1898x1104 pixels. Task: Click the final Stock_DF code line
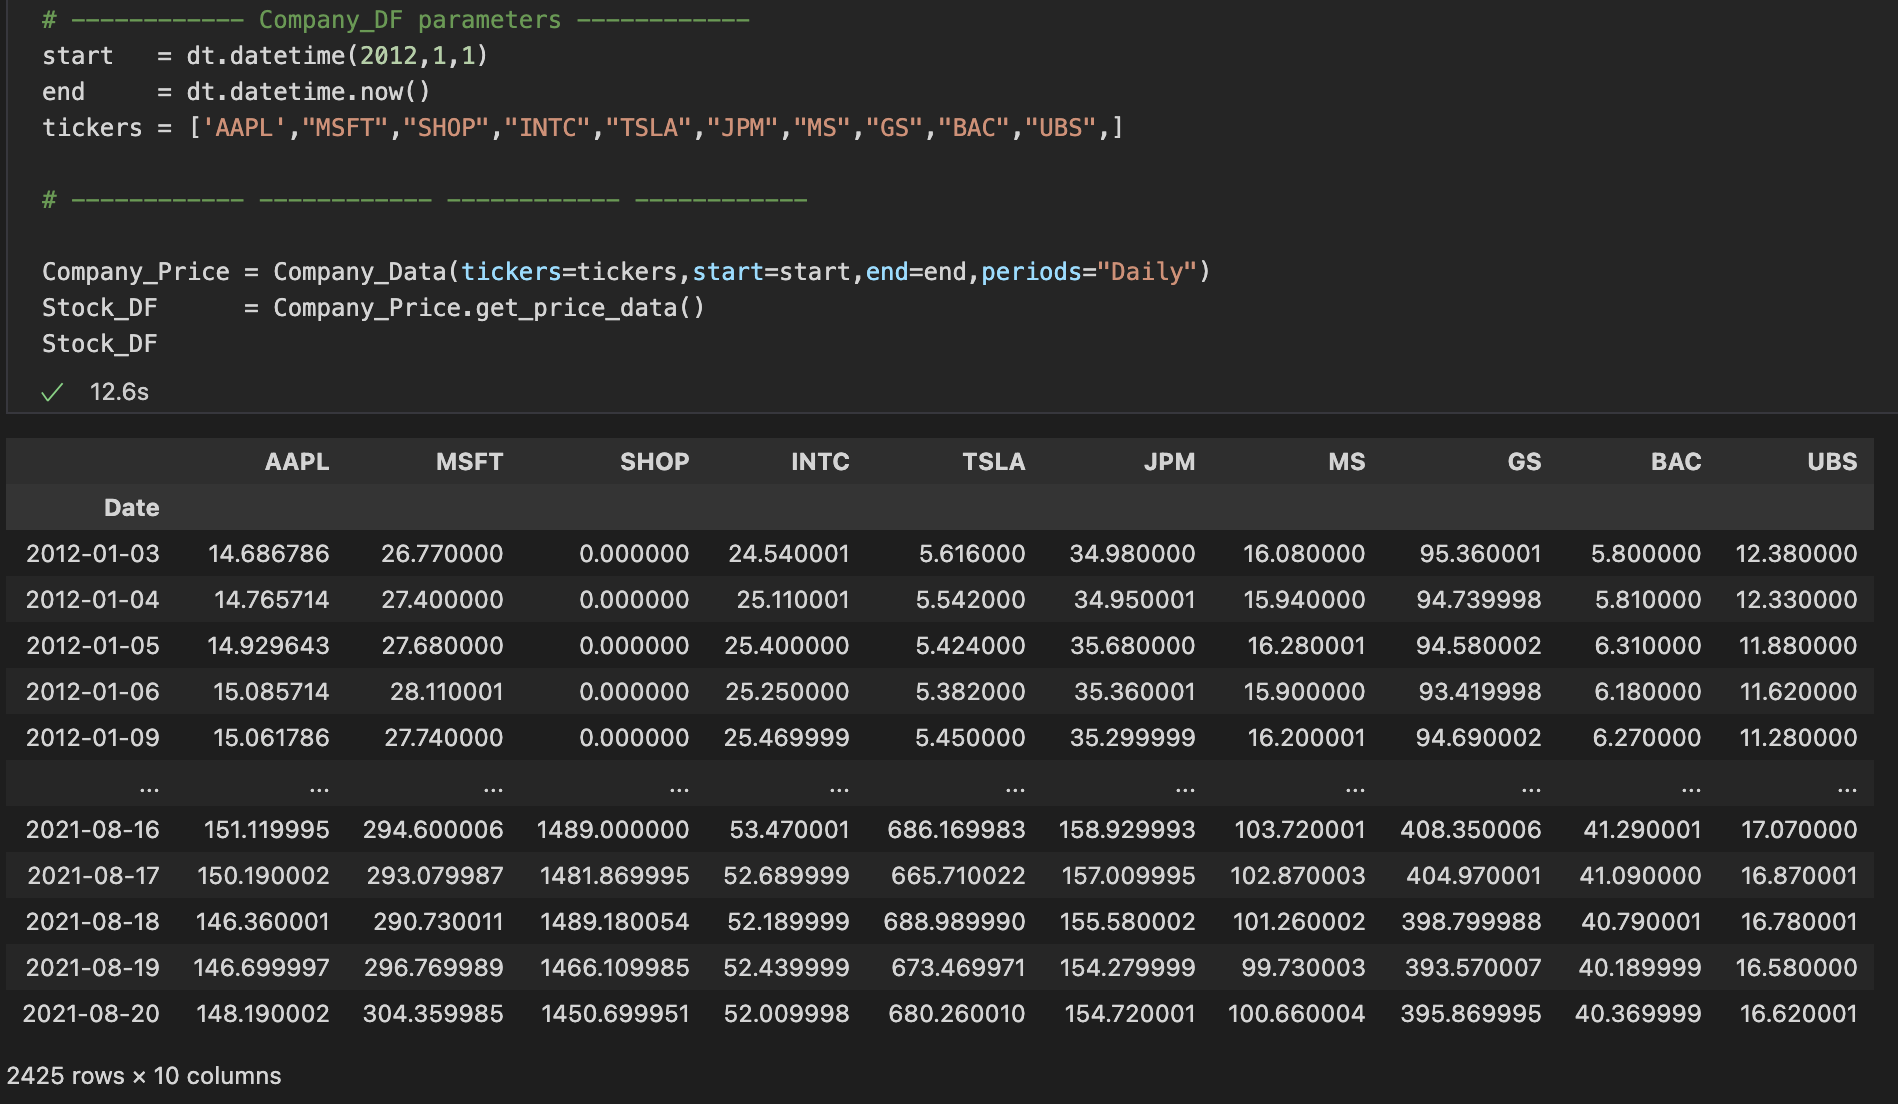(x=100, y=344)
